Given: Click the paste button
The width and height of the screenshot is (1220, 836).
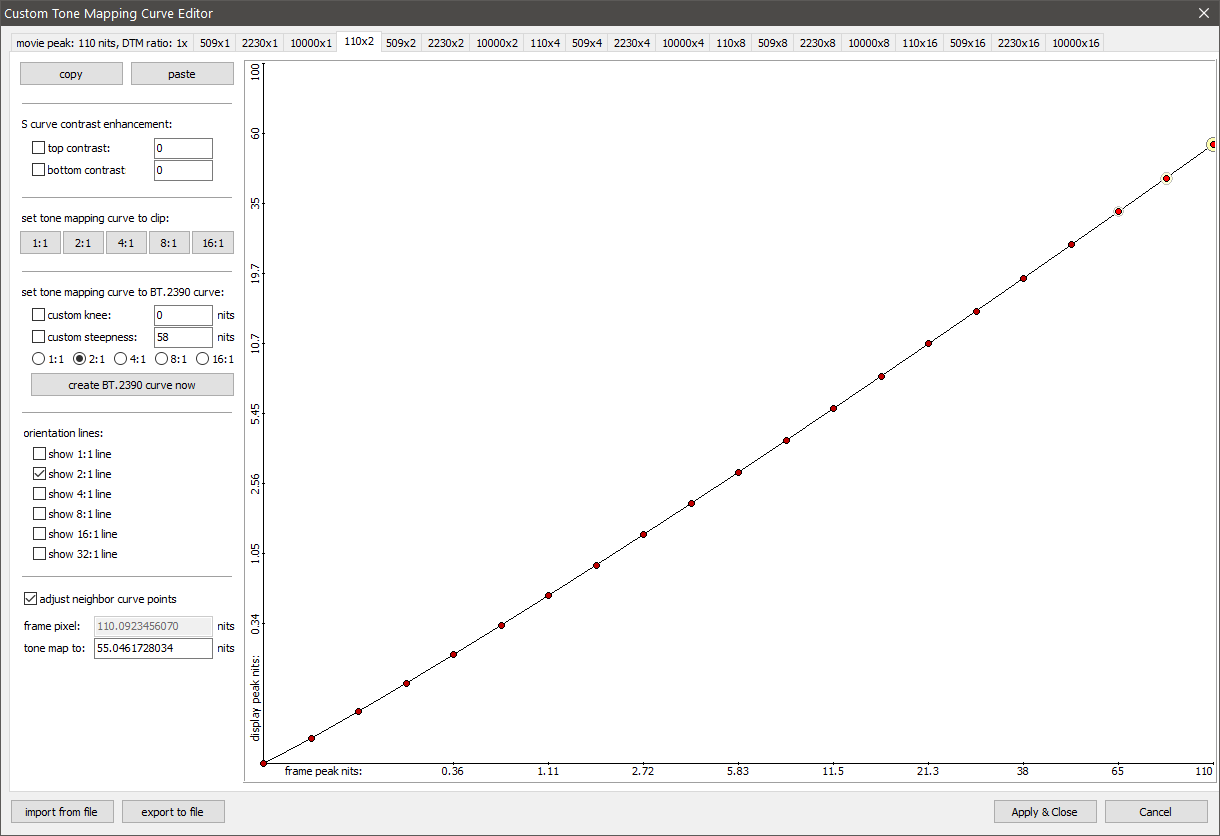Looking at the screenshot, I should click(182, 74).
